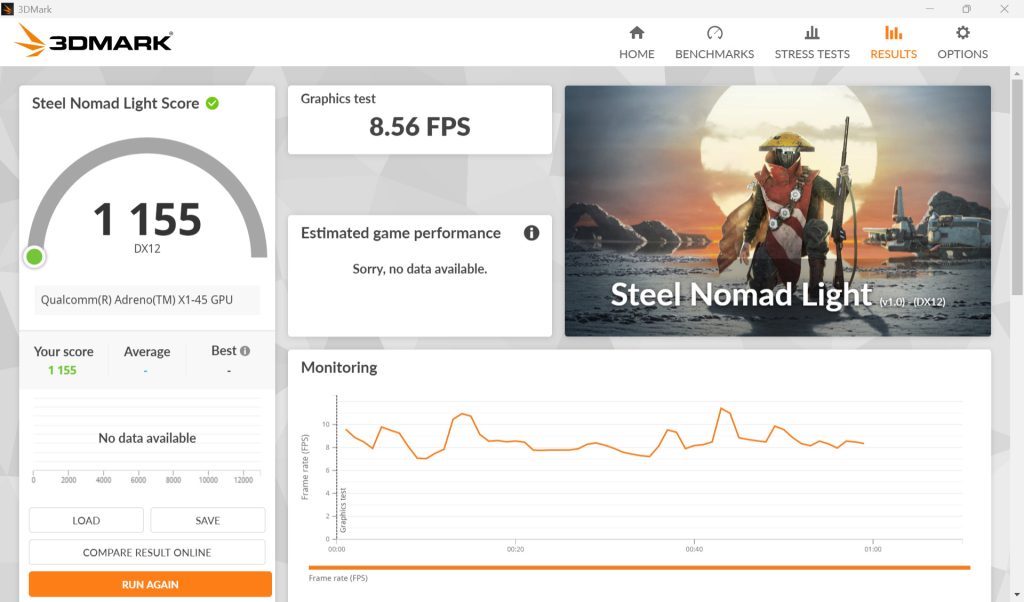Switch to the RESULTS tab label
1024x602 pixels.
coord(893,54)
